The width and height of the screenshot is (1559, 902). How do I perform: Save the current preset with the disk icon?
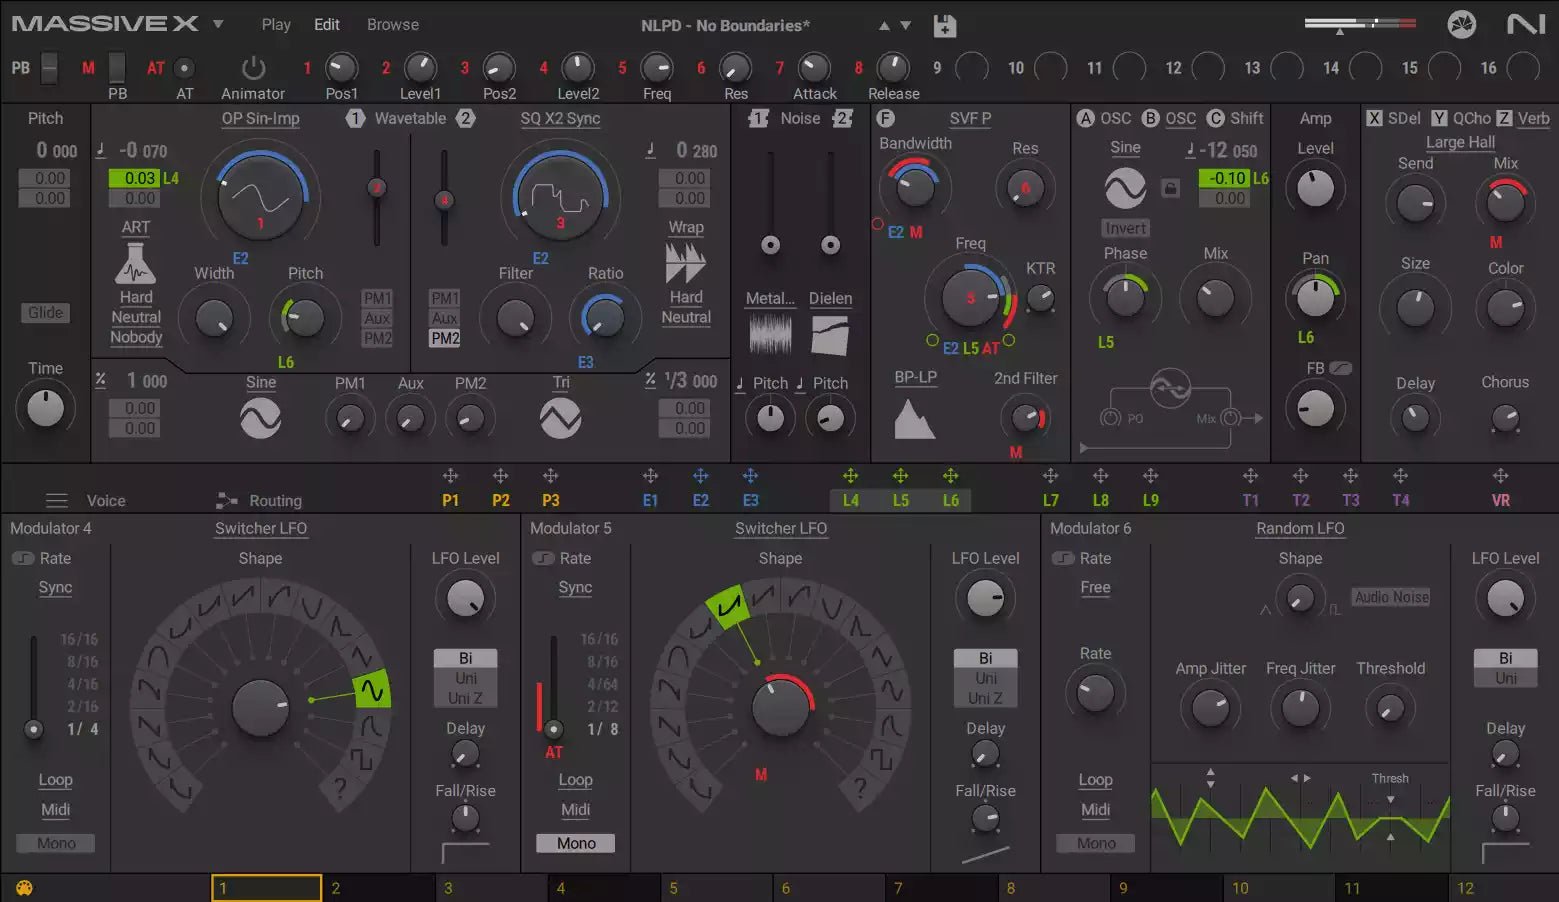pos(944,25)
